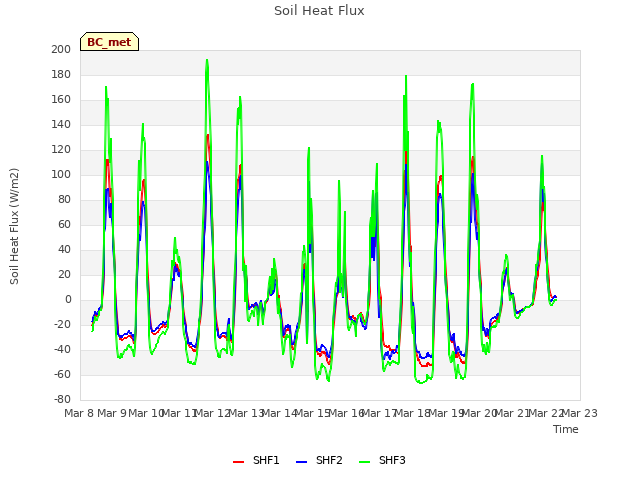Toggle the SHF2 legend entry
This screenshot has width=640, height=480.
pos(319,460)
